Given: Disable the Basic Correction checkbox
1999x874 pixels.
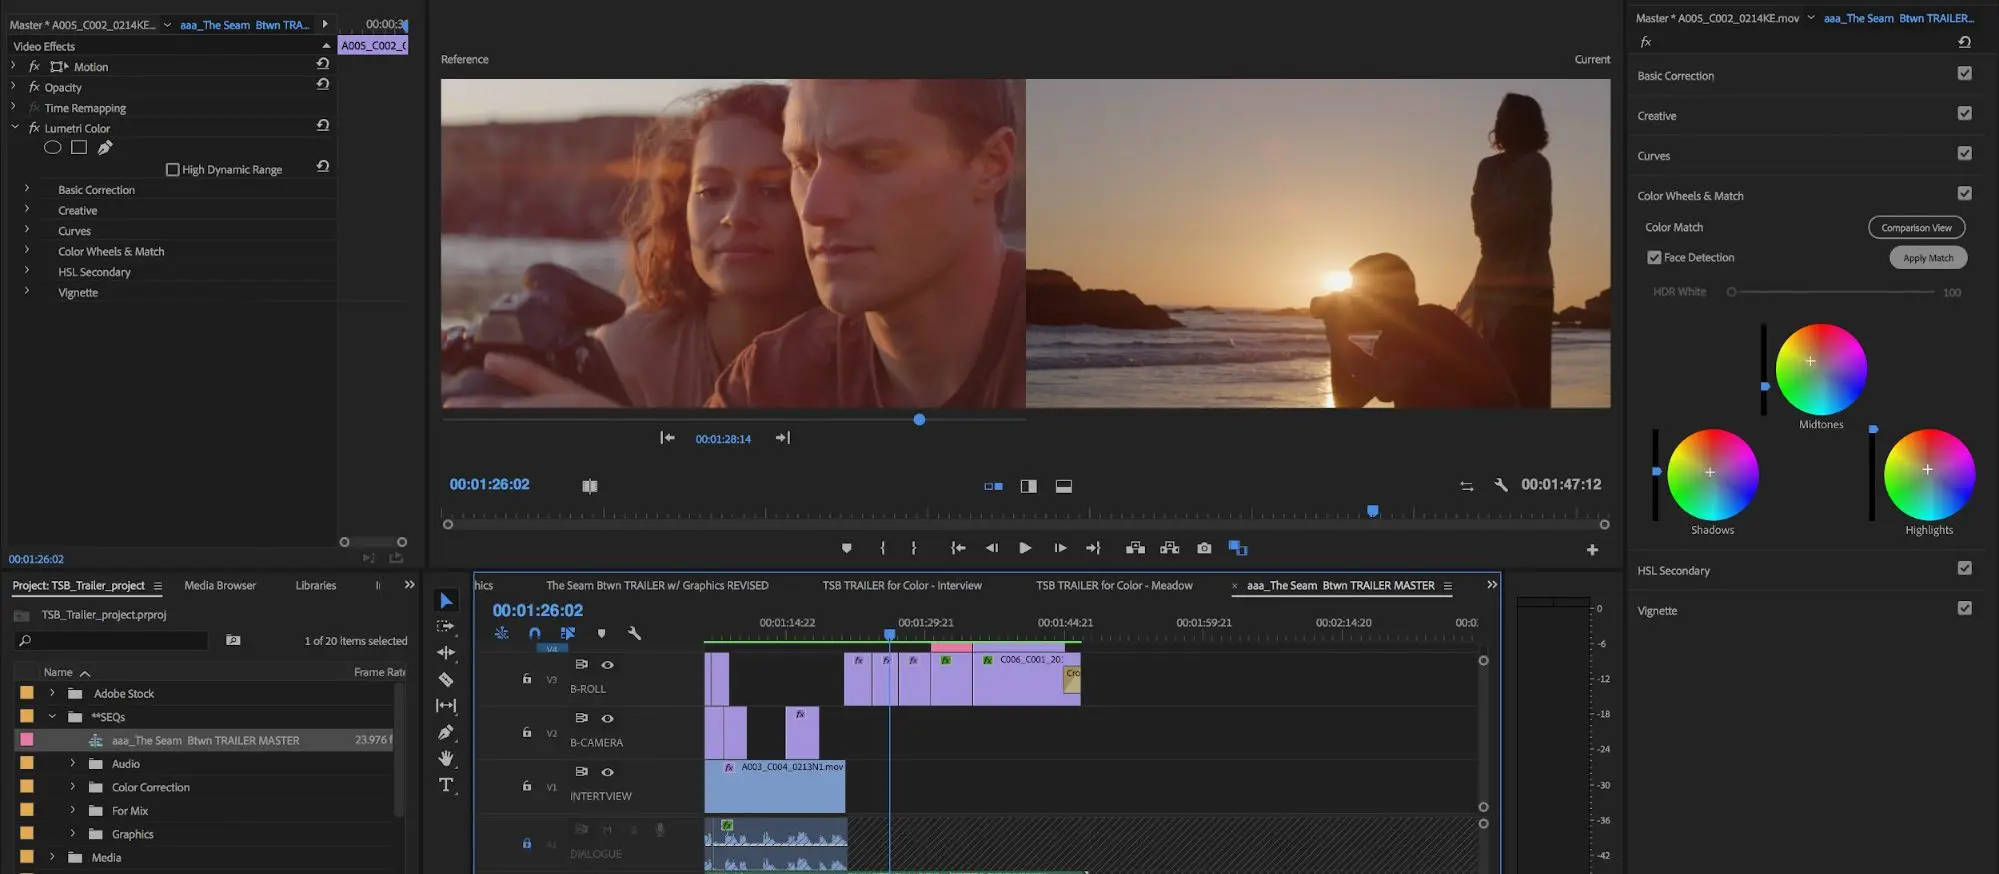Looking at the screenshot, I should [x=1964, y=73].
